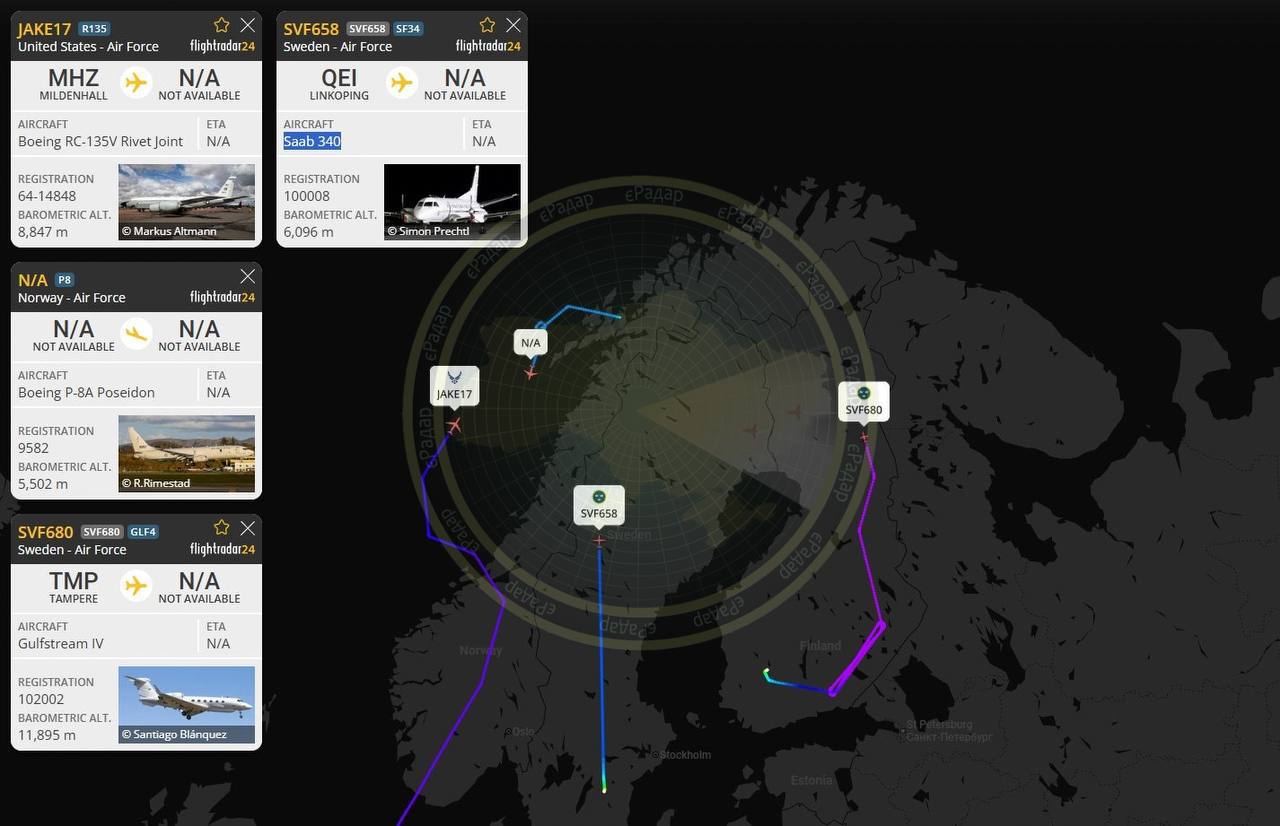The width and height of the screenshot is (1280, 826).
Task: Open the Boeing P-8A Poseidon photo
Action: pyautogui.click(x=187, y=453)
